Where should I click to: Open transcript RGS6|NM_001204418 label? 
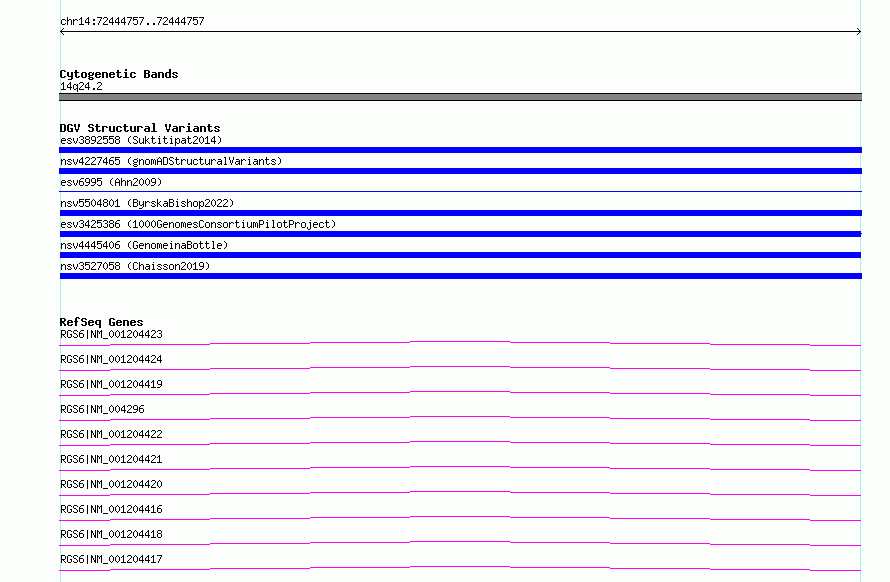[111, 534]
